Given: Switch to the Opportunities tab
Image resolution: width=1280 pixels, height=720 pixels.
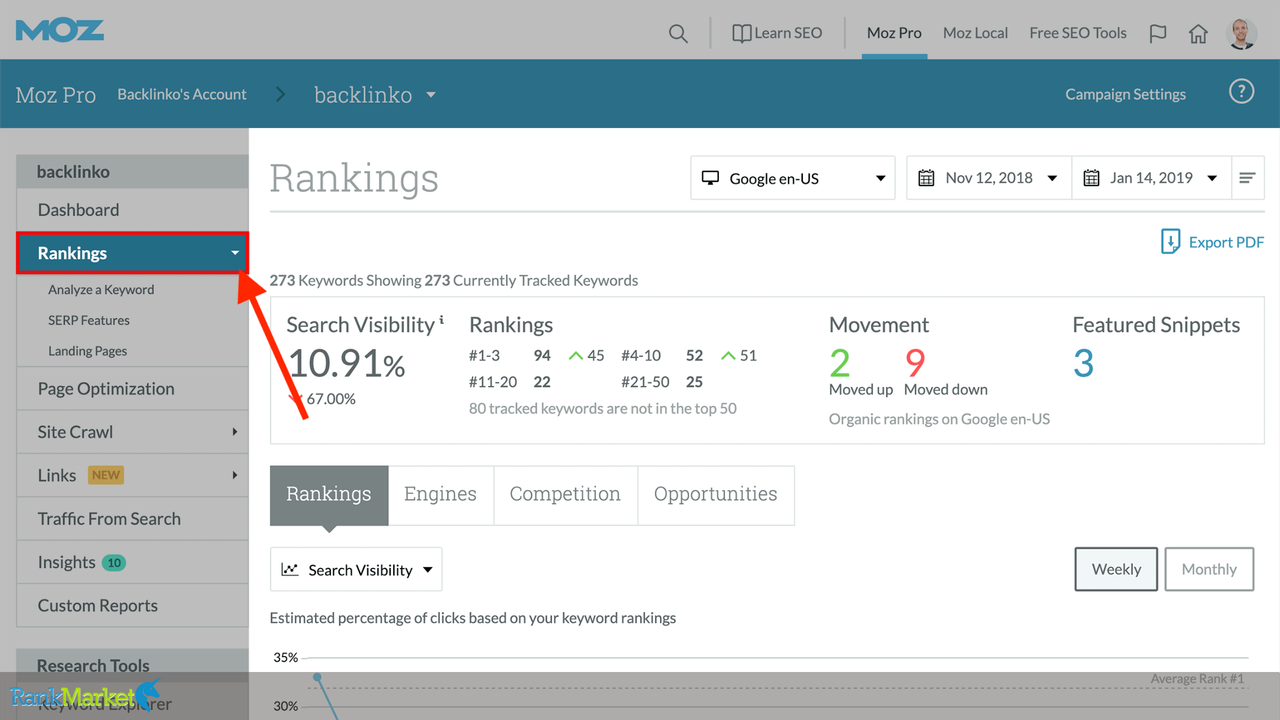Looking at the screenshot, I should pos(716,495).
